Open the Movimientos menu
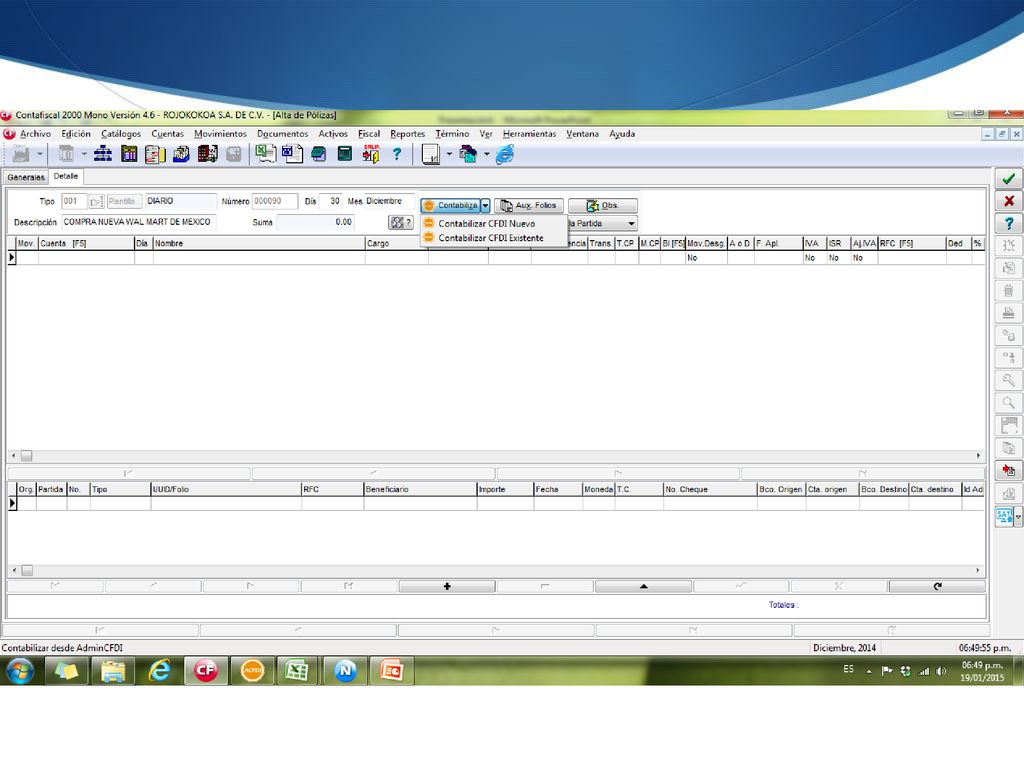 pos(220,133)
